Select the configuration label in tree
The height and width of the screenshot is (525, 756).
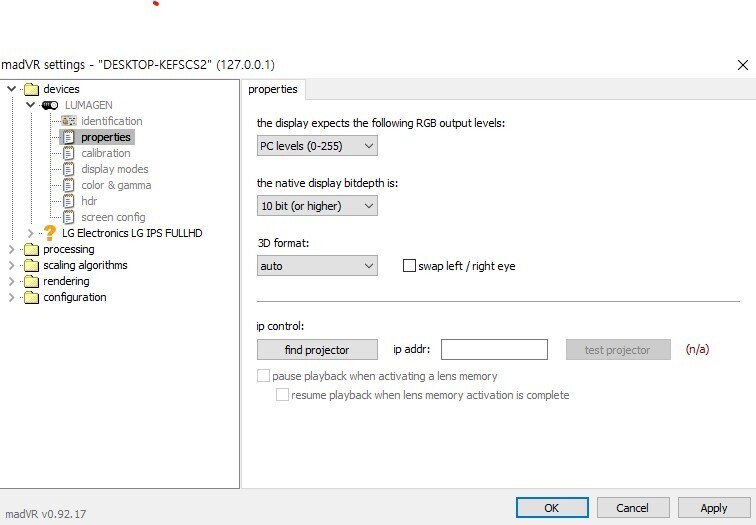75,297
